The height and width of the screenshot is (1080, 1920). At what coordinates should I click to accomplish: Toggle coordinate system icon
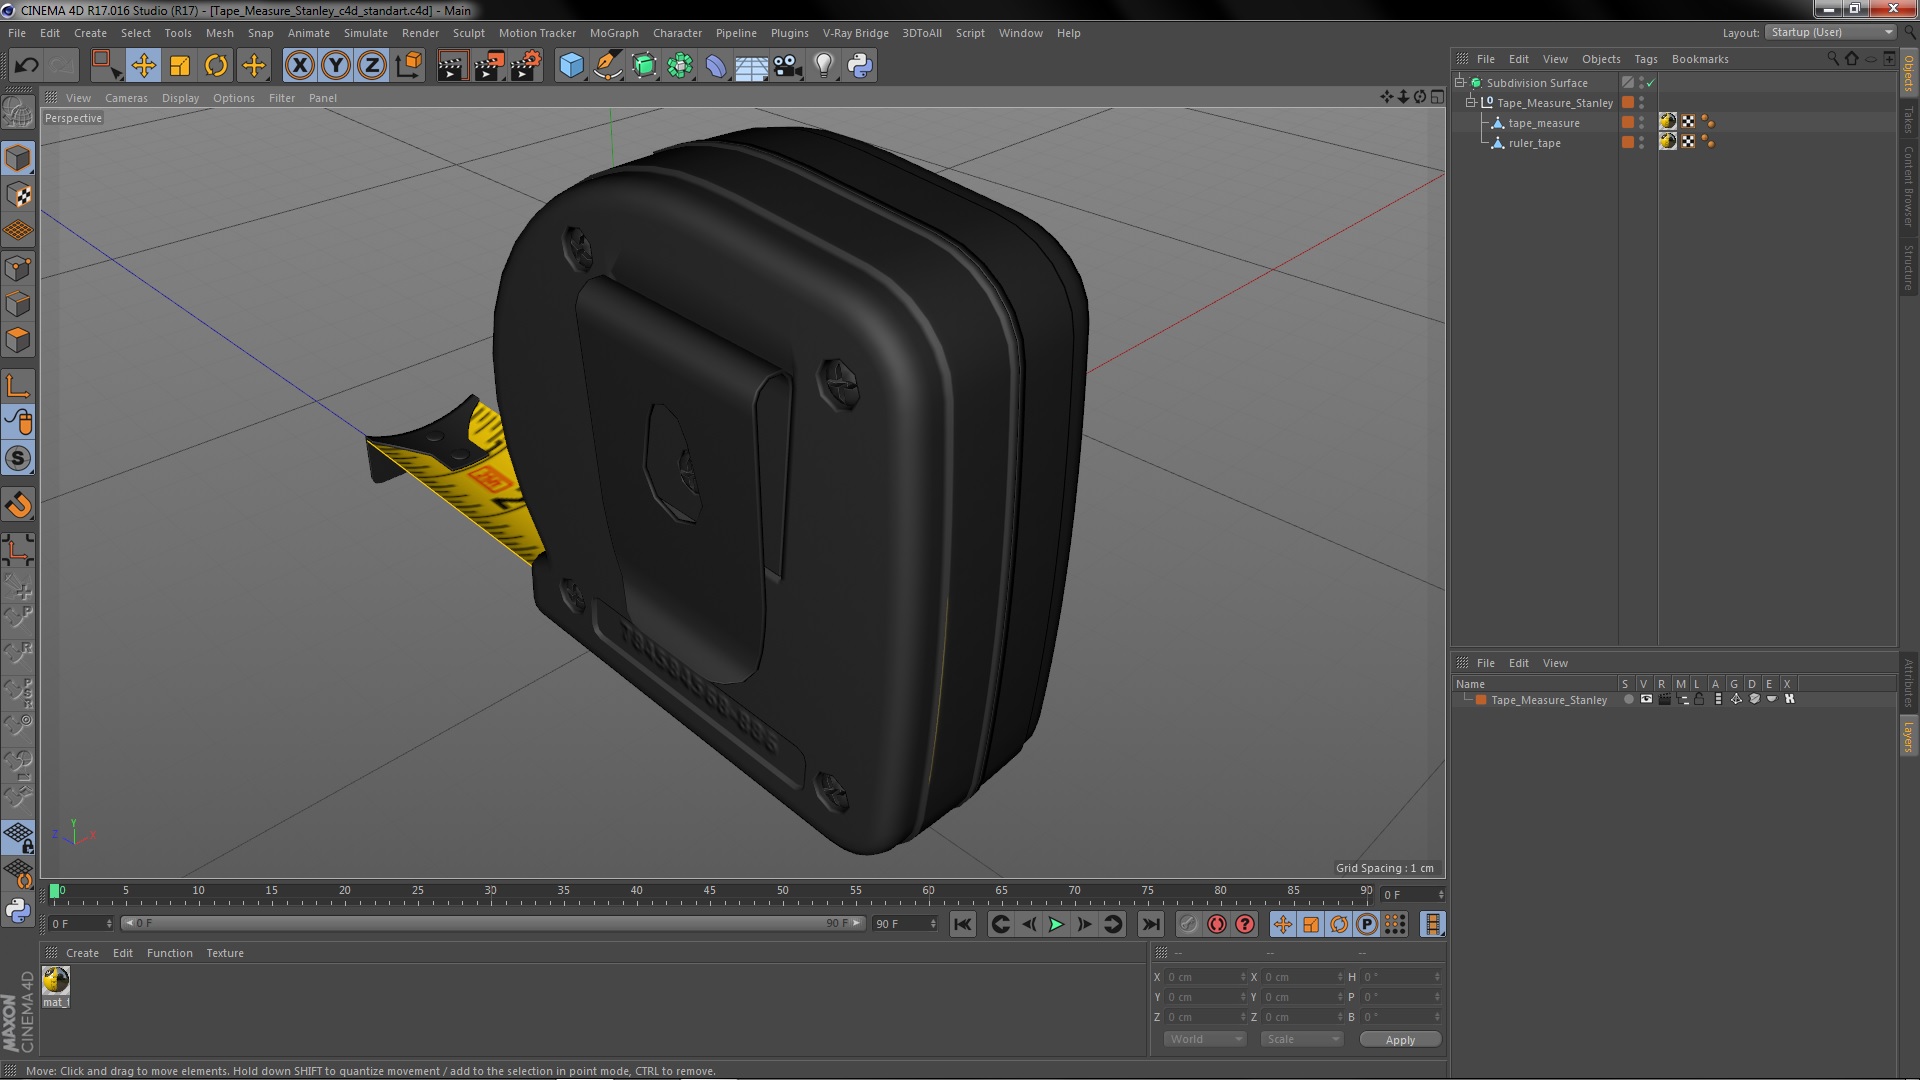(408, 66)
